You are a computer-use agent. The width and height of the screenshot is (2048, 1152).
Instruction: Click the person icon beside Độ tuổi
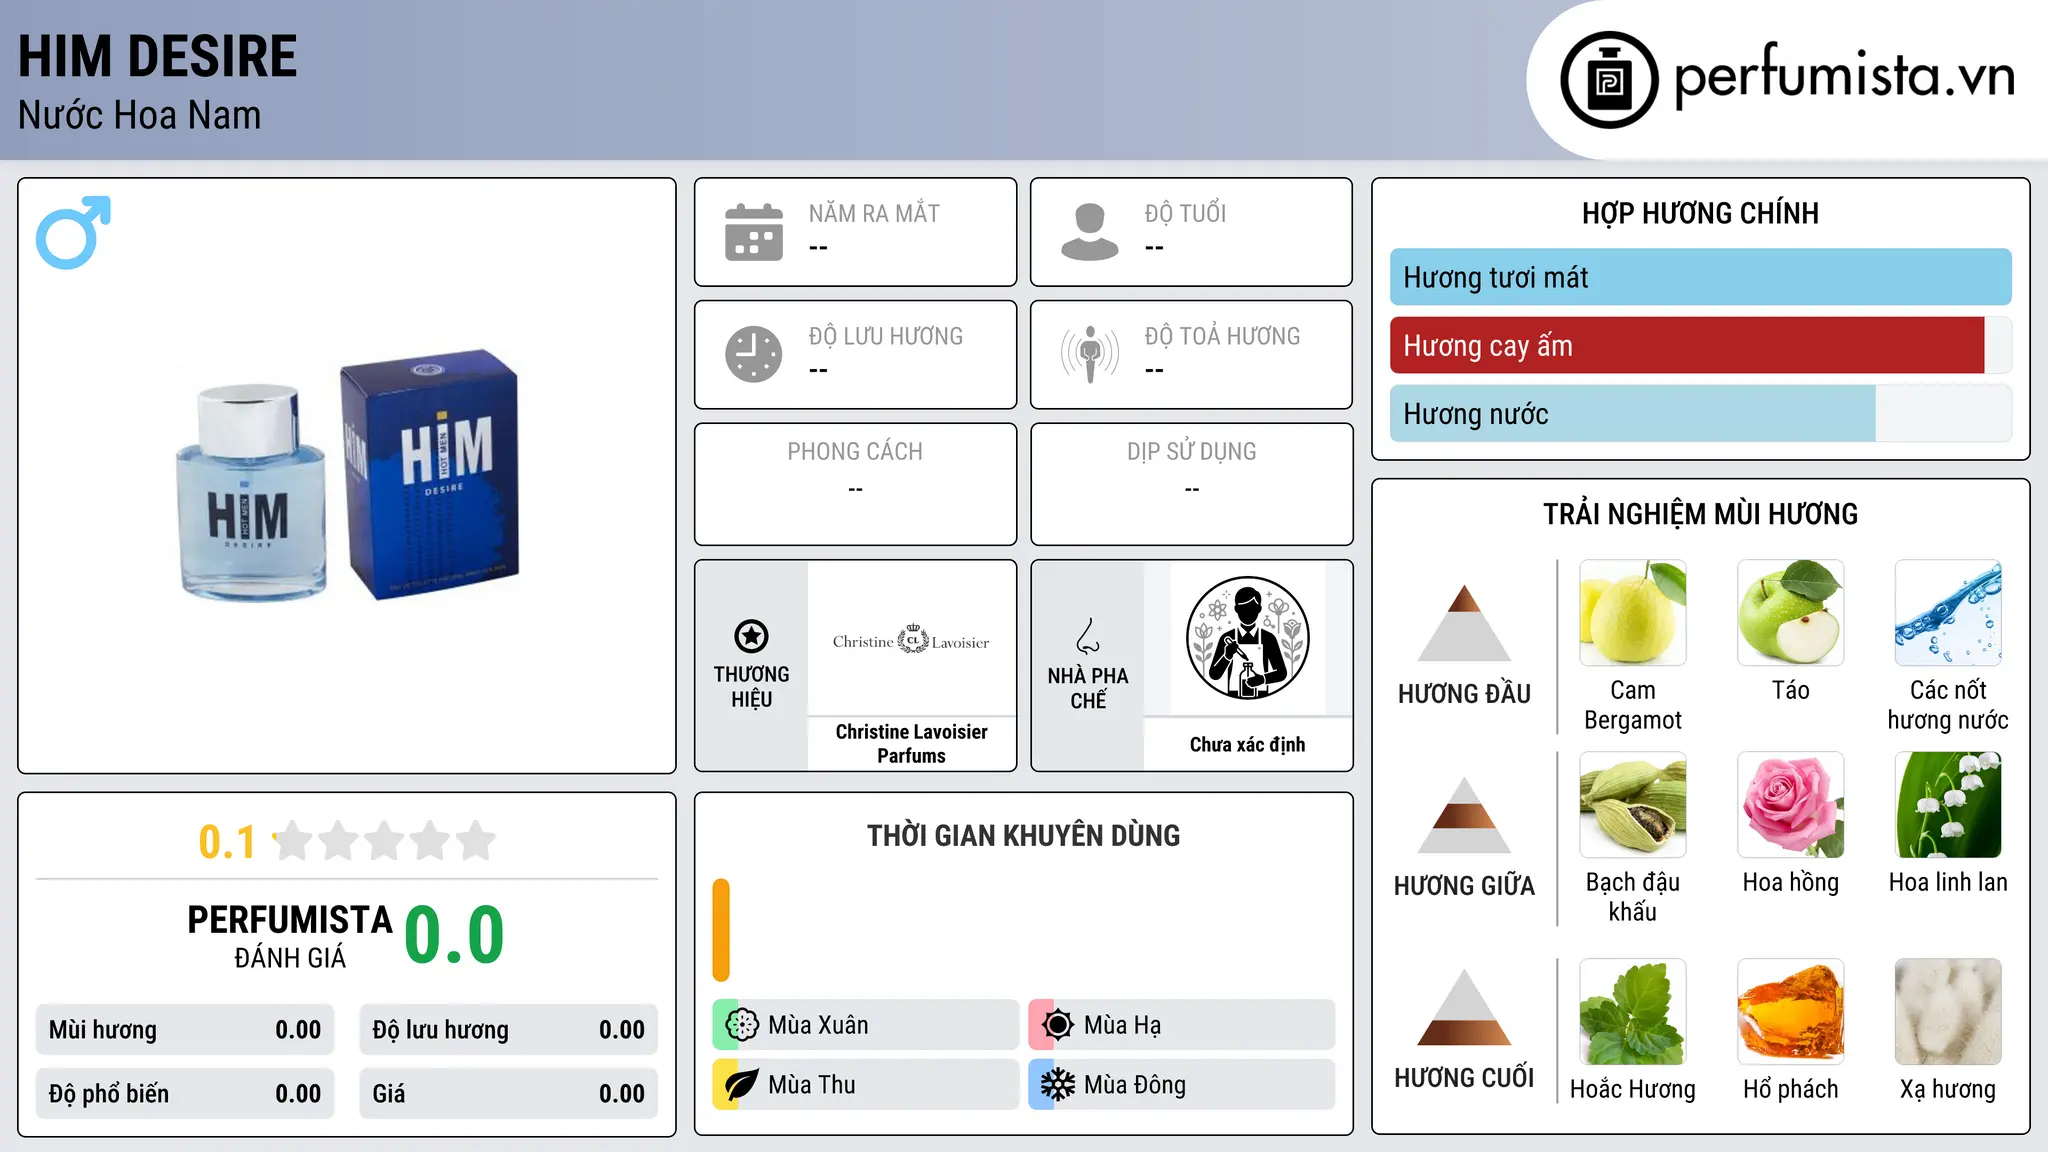[1090, 232]
